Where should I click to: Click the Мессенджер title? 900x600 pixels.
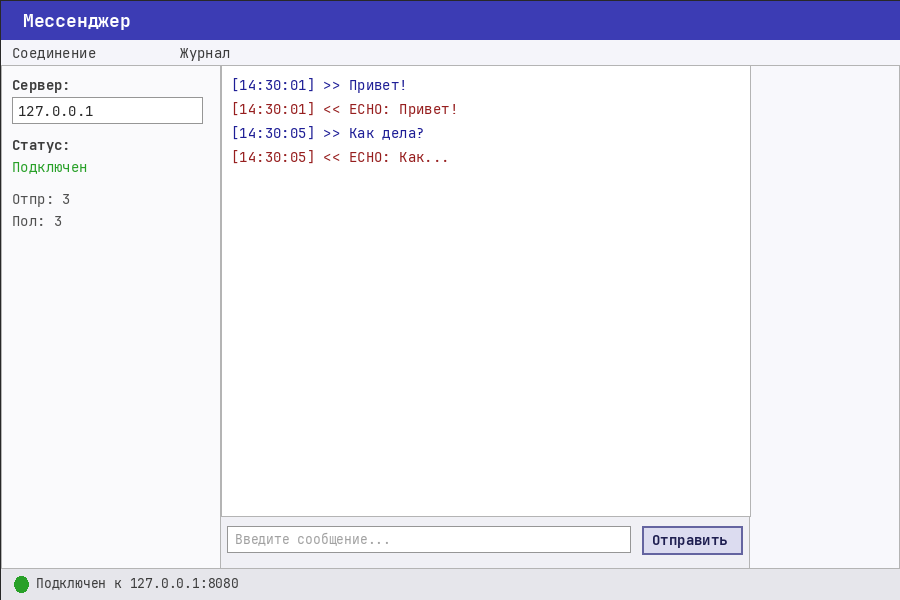(77, 21)
